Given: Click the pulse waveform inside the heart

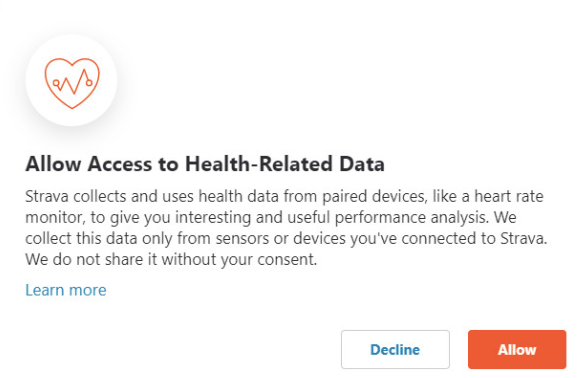Looking at the screenshot, I should coord(72,82).
